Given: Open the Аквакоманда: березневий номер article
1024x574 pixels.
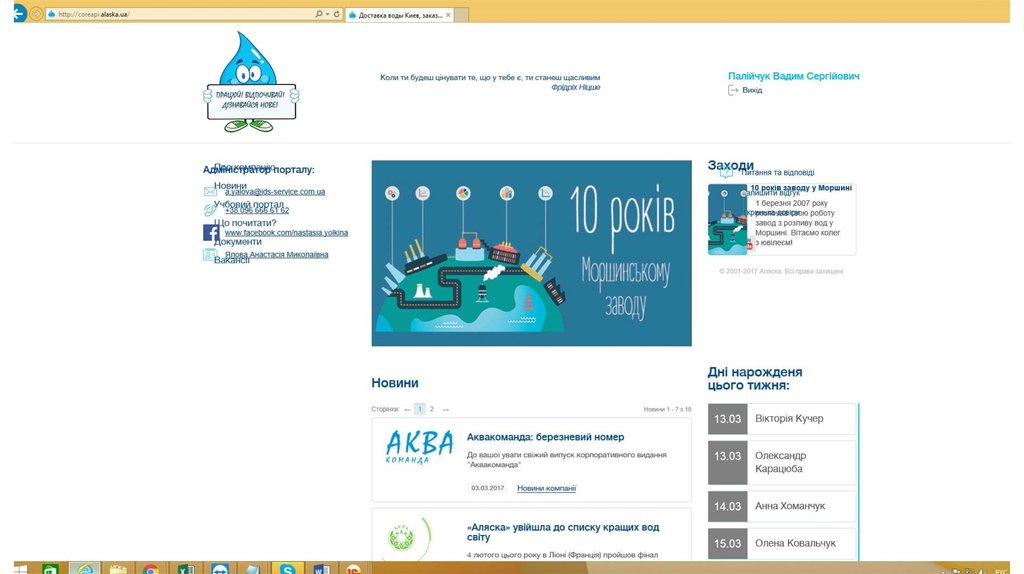Looking at the screenshot, I should [545, 437].
